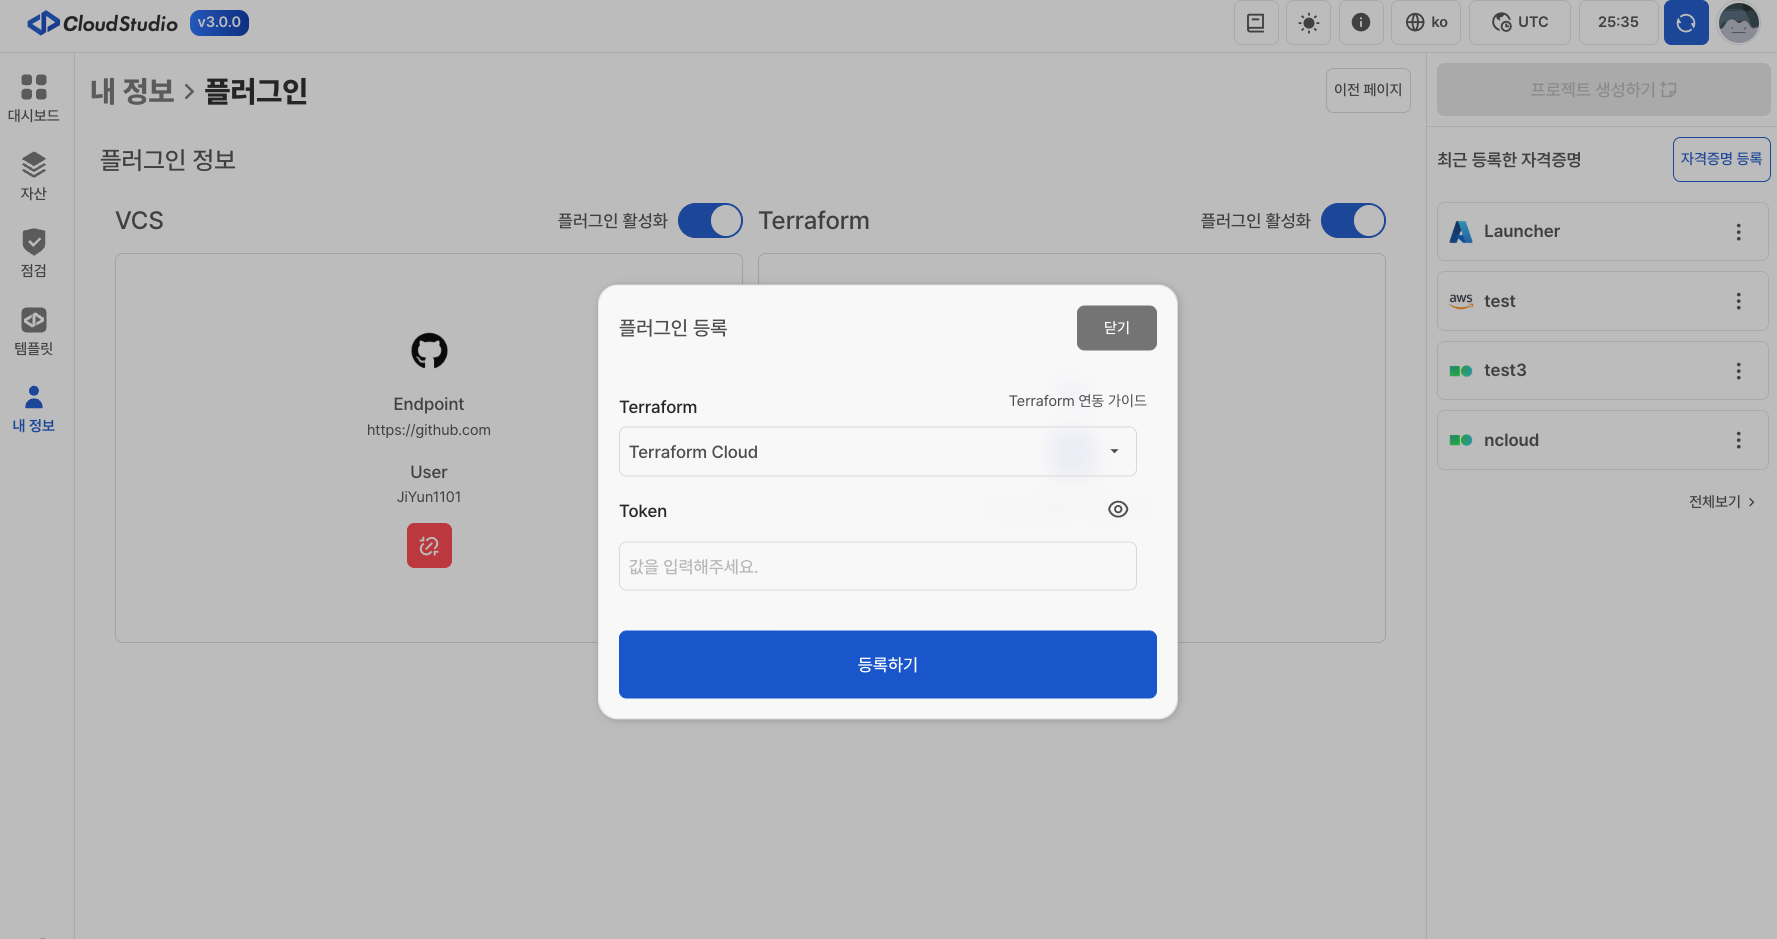1777x939 pixels.
Task: Open the UTC timezone selector
Action: coord(1519,22)
